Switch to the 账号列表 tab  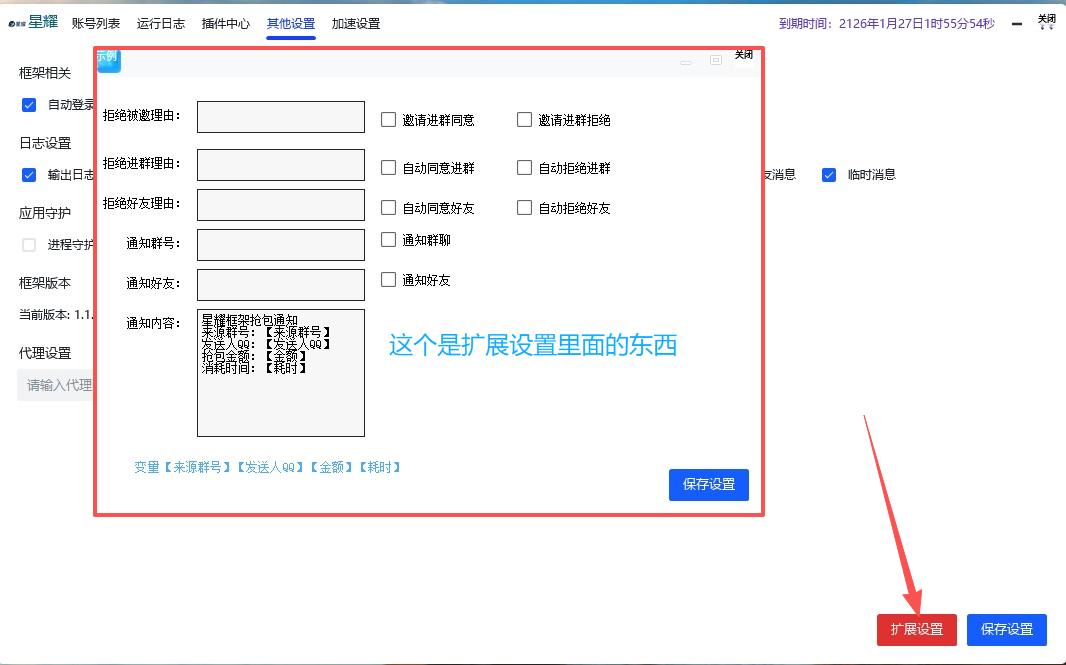click(x=96, y=22)
